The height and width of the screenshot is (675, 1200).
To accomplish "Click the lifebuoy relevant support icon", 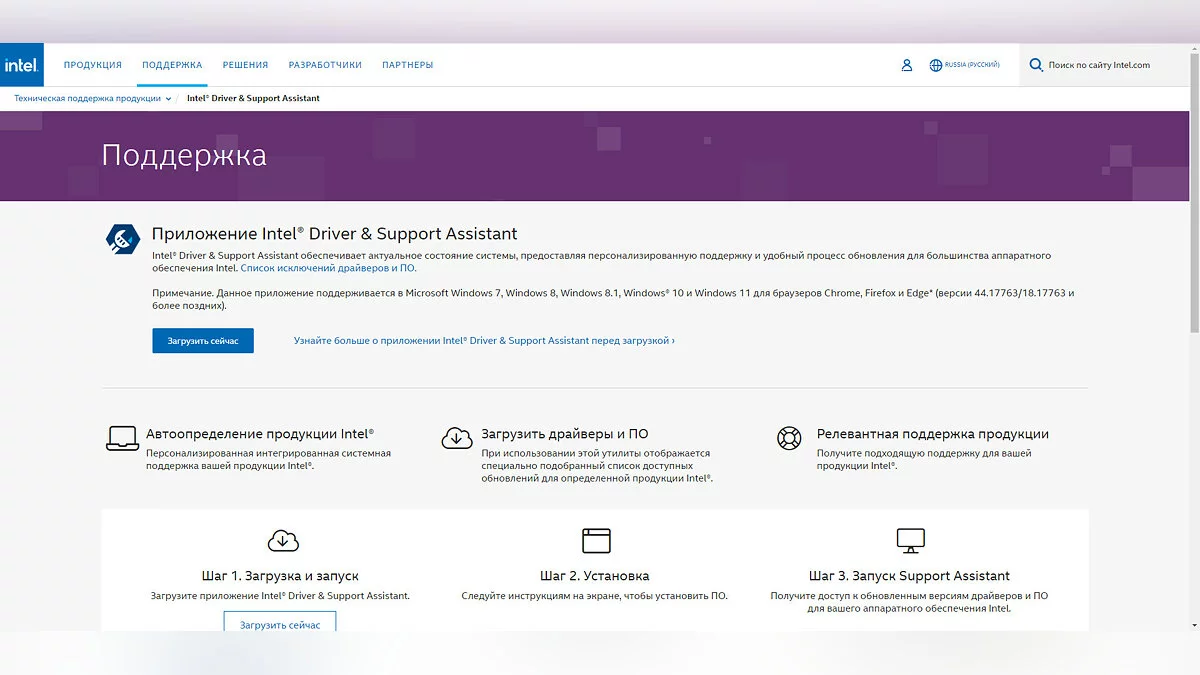I will [789, 438].
